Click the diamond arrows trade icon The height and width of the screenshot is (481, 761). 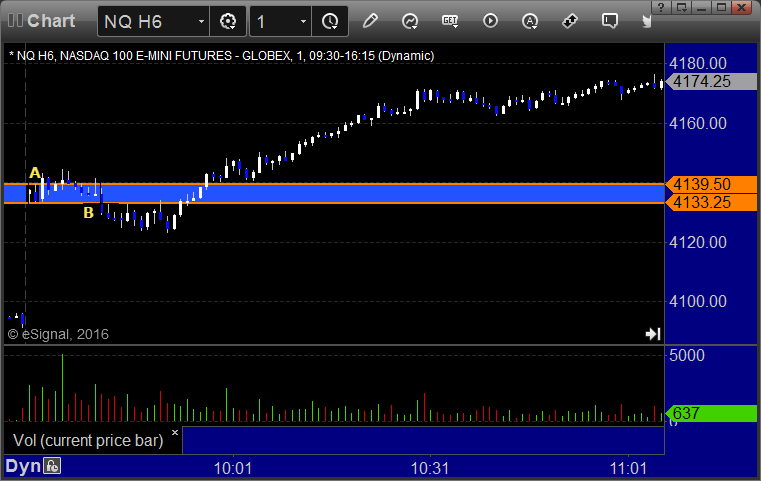point(570,21)
